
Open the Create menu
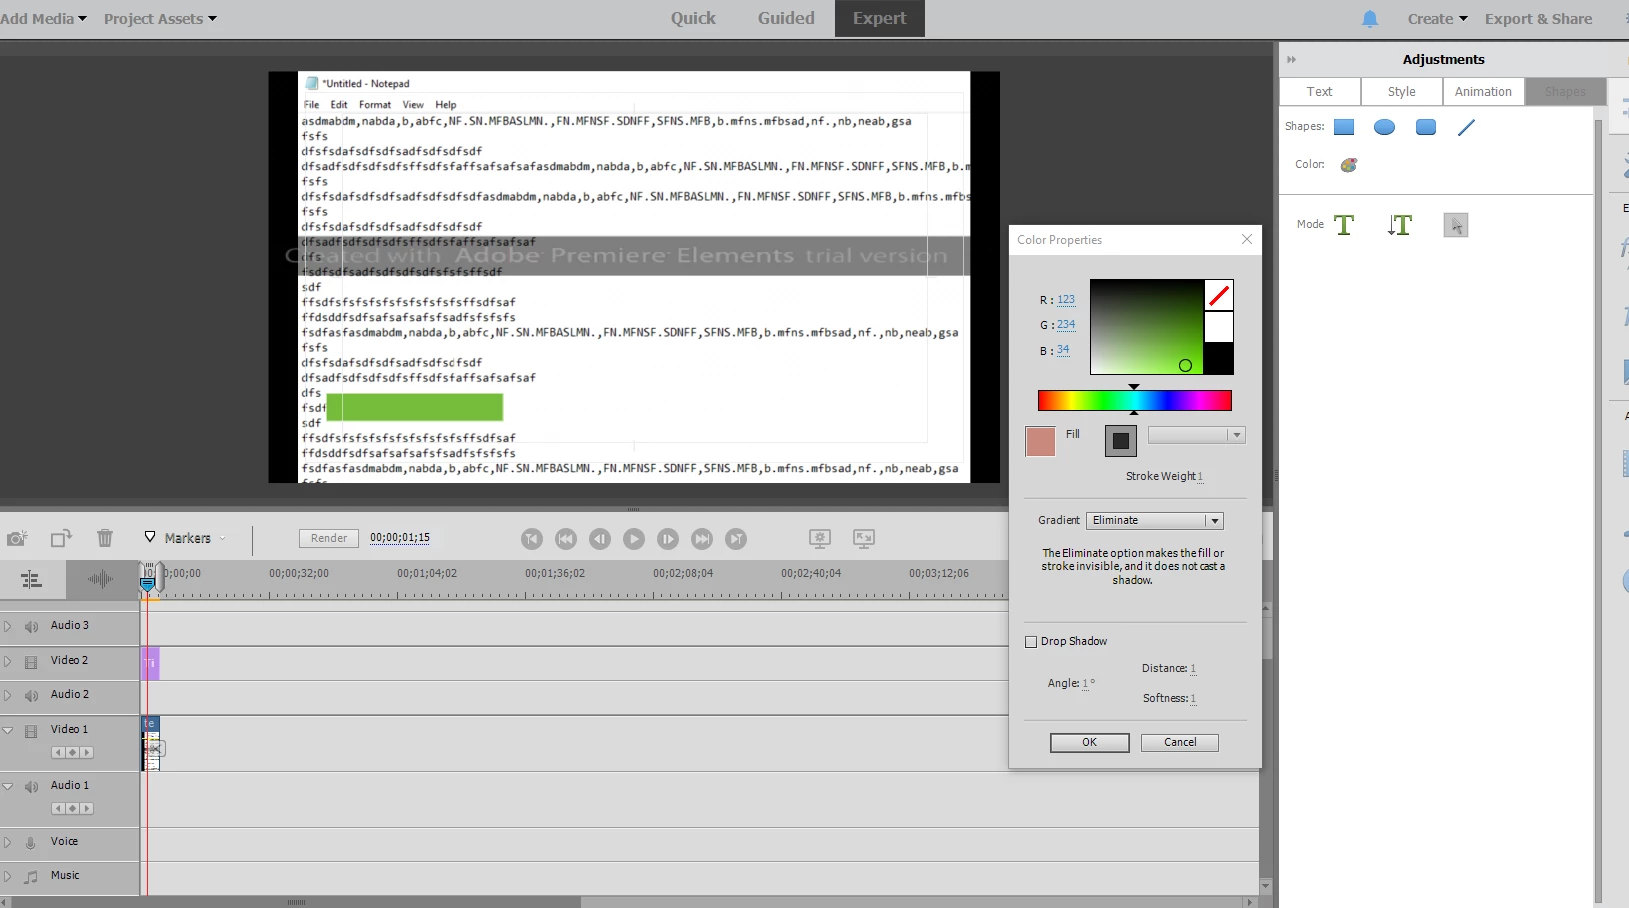[x=1437, y=19]
